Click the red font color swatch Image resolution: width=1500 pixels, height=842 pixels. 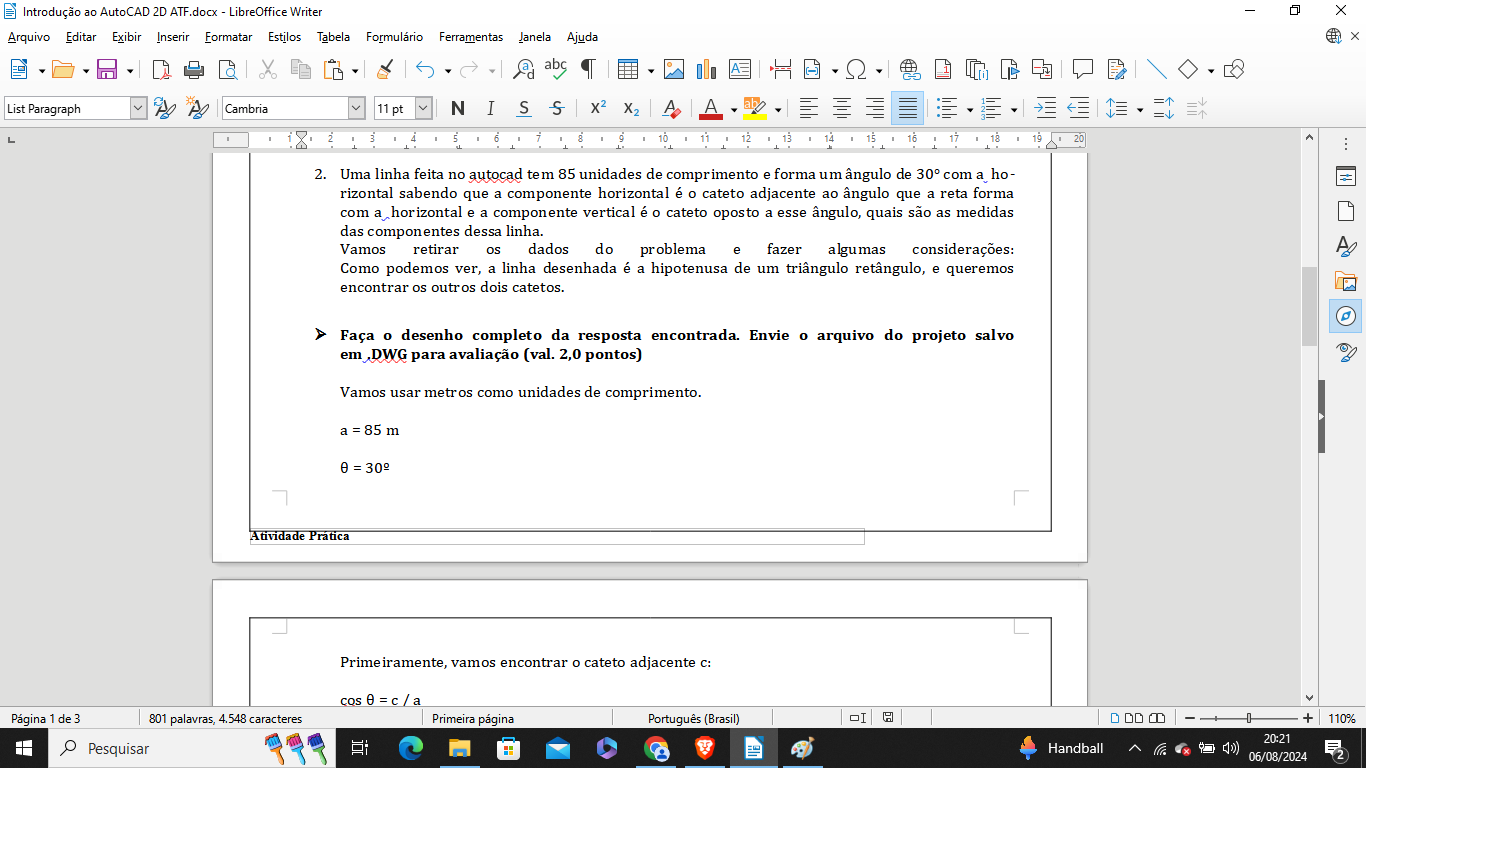(x=711, y=108)
